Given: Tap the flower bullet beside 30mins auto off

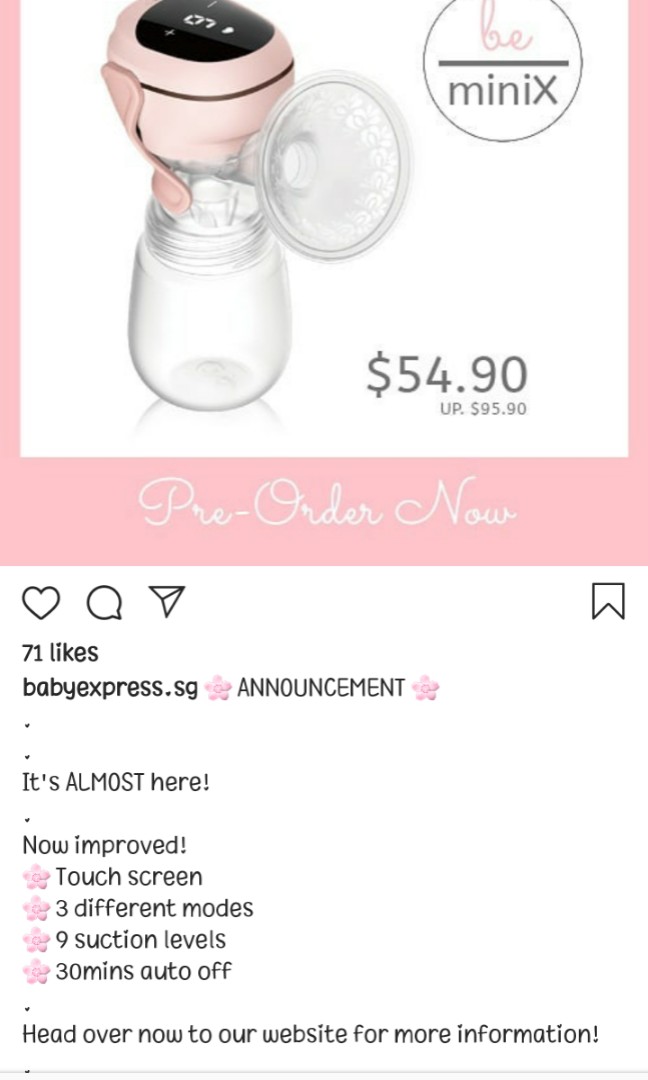Looking at the screenshot, I should (36, 973).
